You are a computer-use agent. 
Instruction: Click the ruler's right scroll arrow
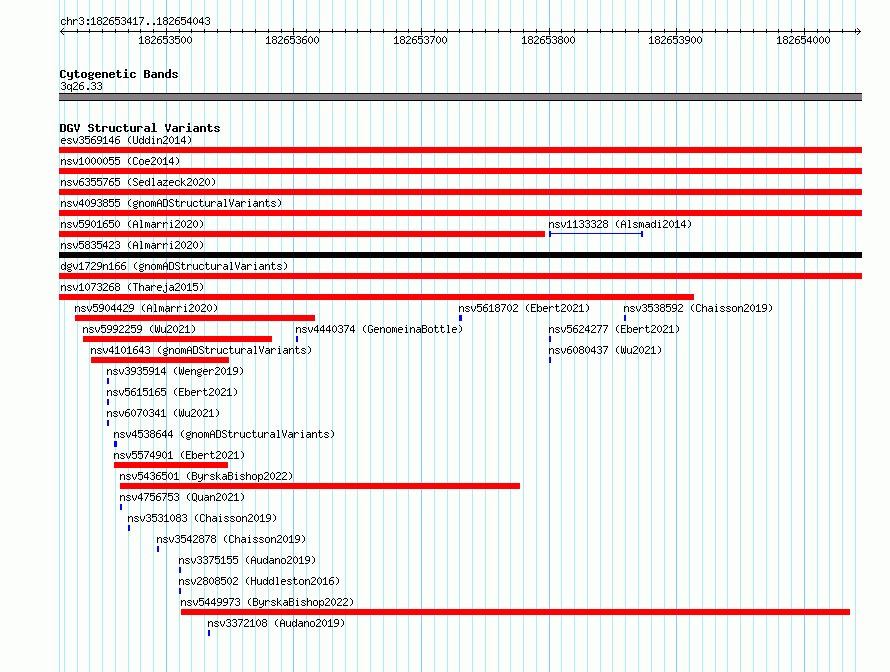858,31
